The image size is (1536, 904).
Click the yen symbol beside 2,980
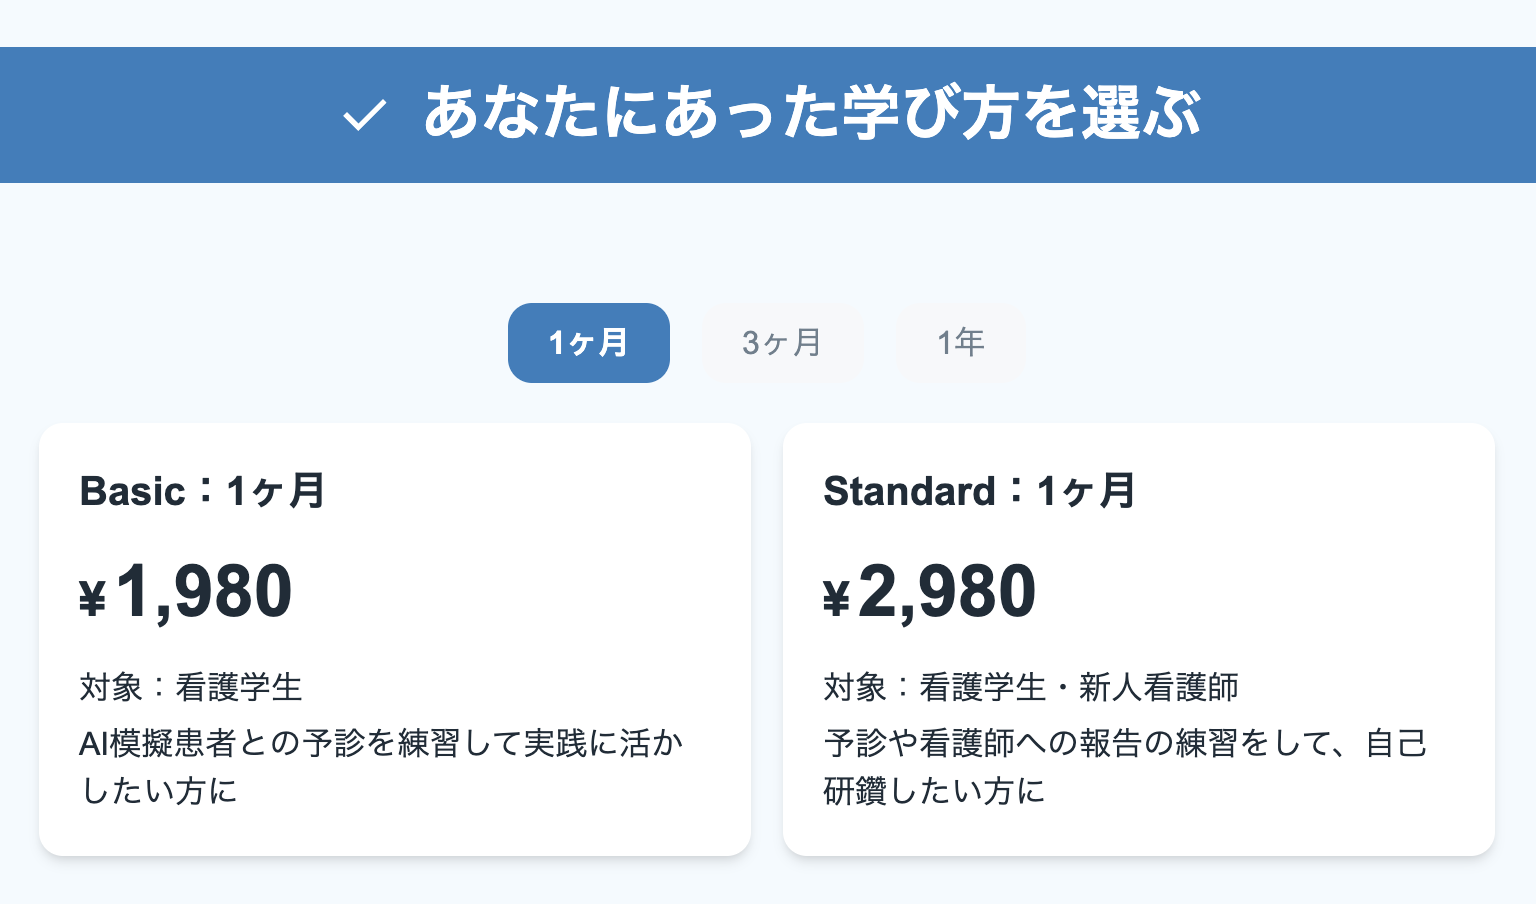coord(836,599)
